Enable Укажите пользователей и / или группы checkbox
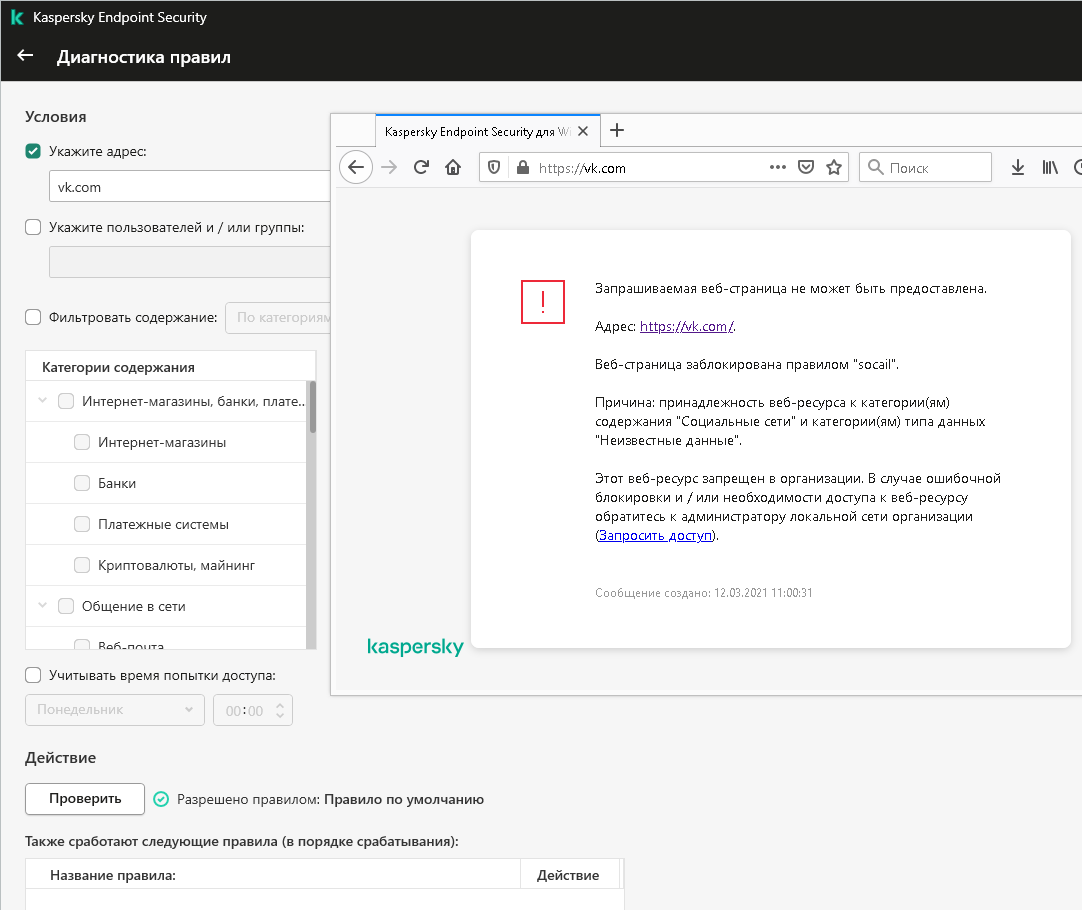Image resolution: width=1082 pixels, height=910 pixels. (33, 227)
